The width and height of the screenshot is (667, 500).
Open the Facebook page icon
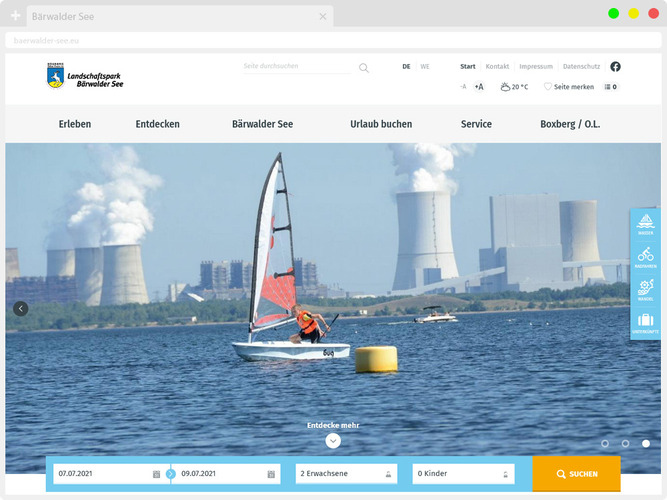click(x=615, y=67)
